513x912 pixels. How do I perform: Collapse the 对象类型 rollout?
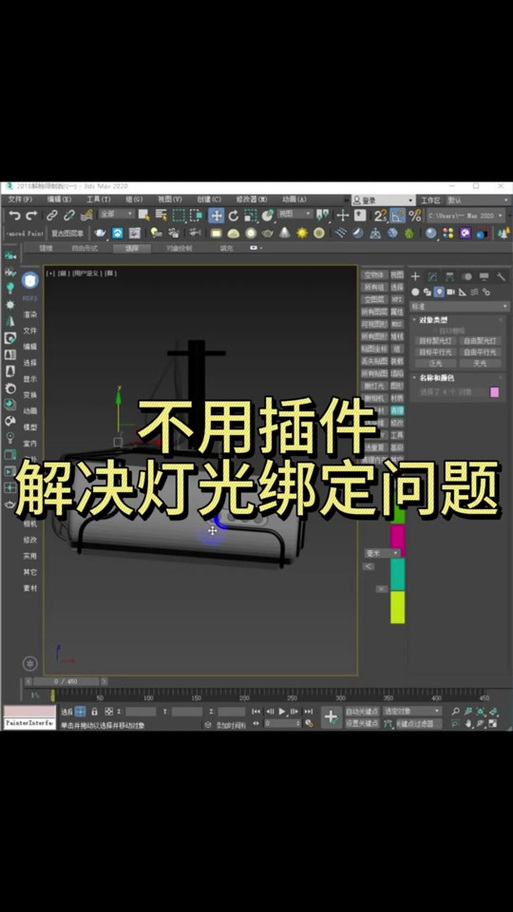click(x=433, y=320)
